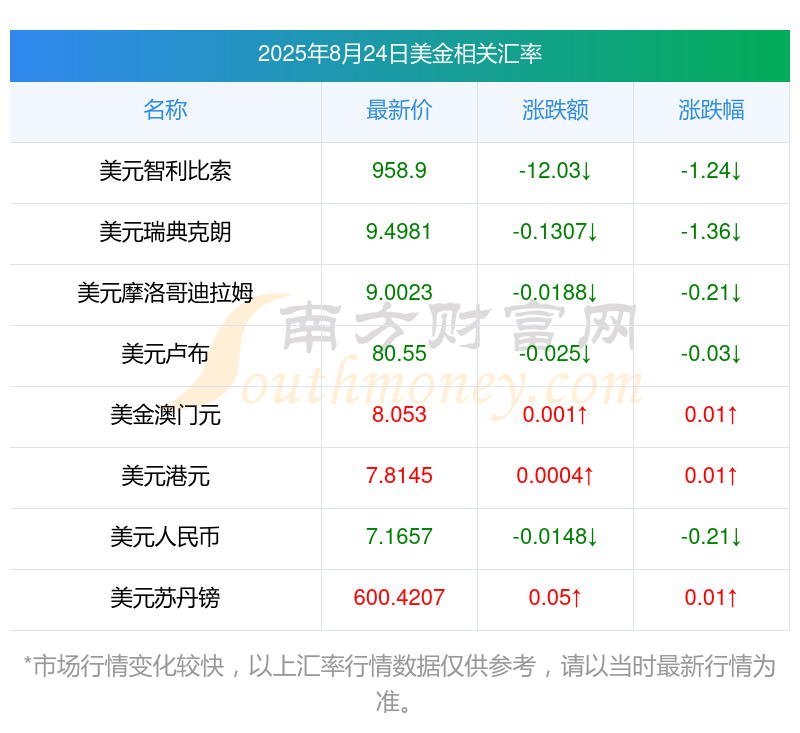Click the change value -0.1307↓
Image resolution: width=800 pixels, height=733 pixels.
coord(555,232)
